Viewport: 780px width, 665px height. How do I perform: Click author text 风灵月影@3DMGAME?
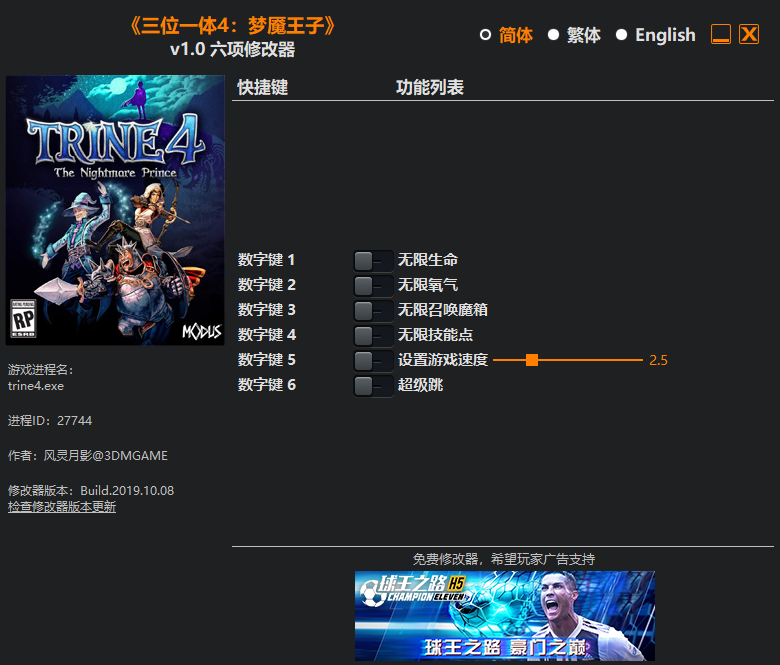pos(105,456)
